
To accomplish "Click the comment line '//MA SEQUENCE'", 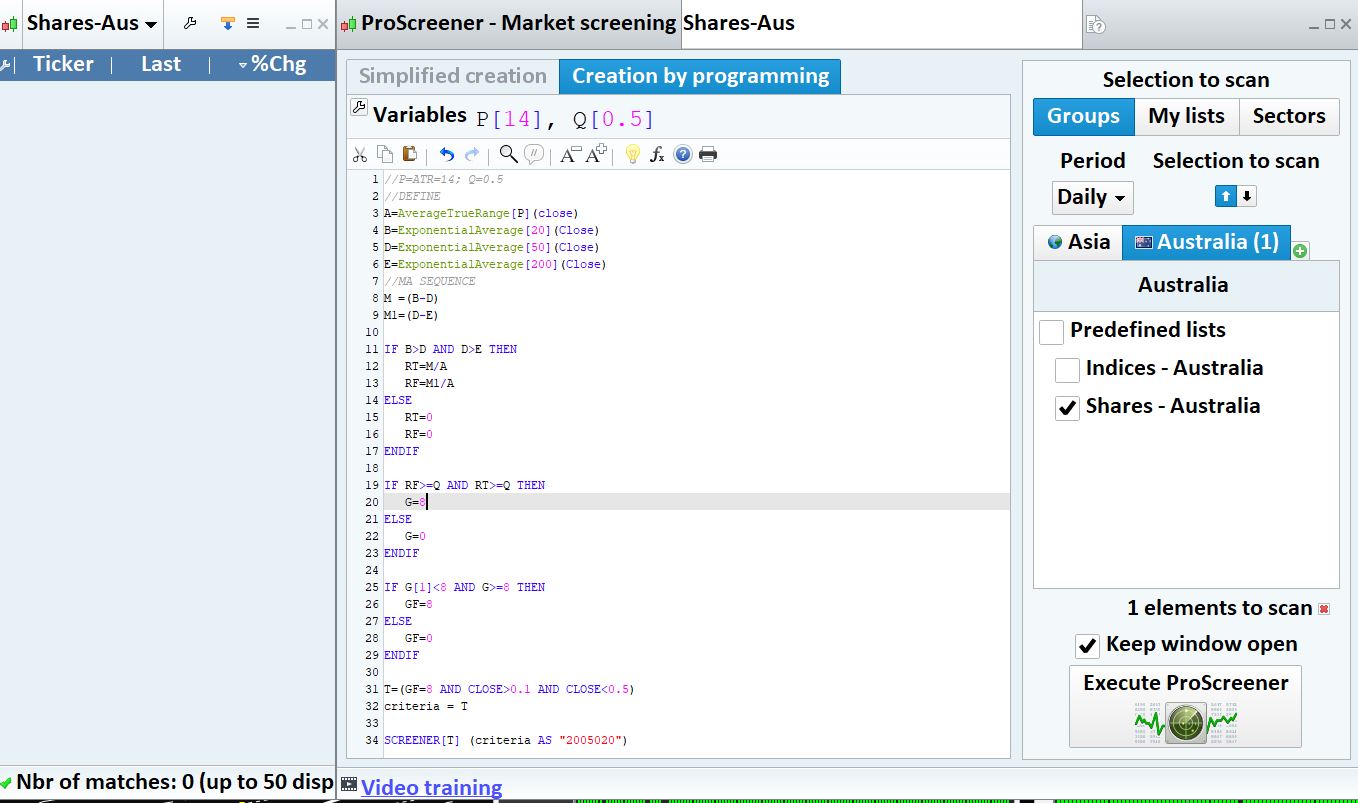I will [430, 281].
